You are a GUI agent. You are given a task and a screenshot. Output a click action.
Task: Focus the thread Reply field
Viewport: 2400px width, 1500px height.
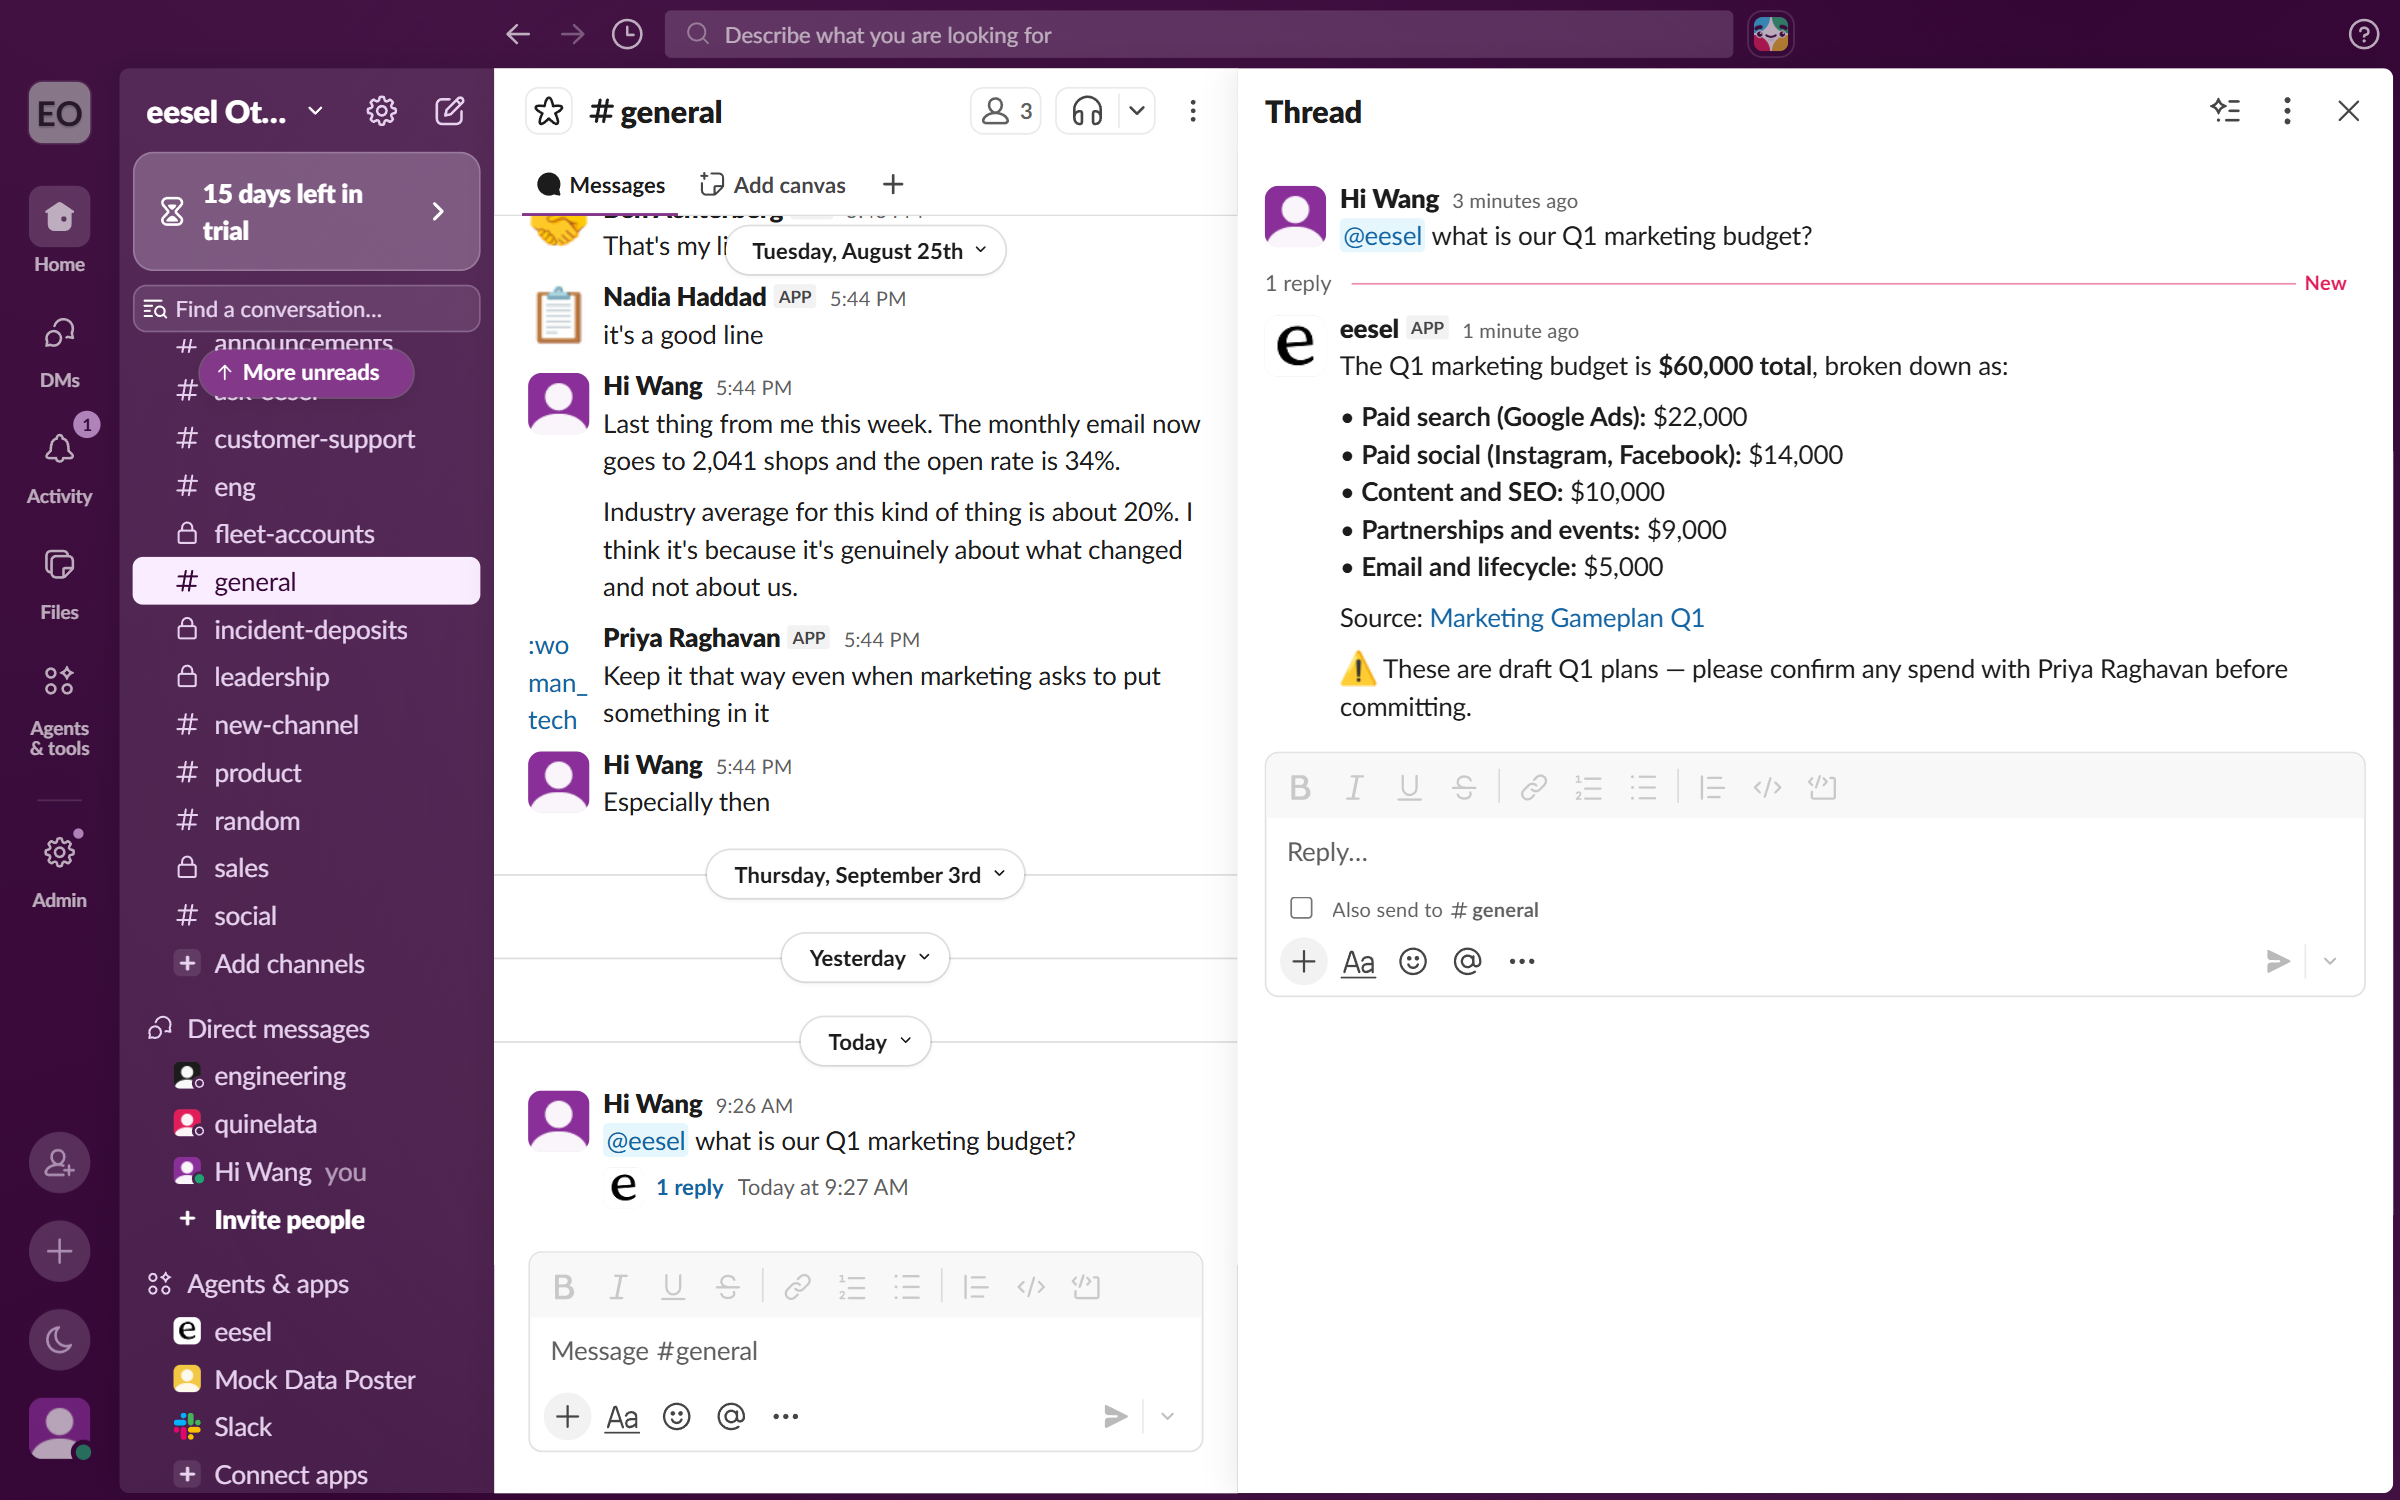pos(1814,852)
